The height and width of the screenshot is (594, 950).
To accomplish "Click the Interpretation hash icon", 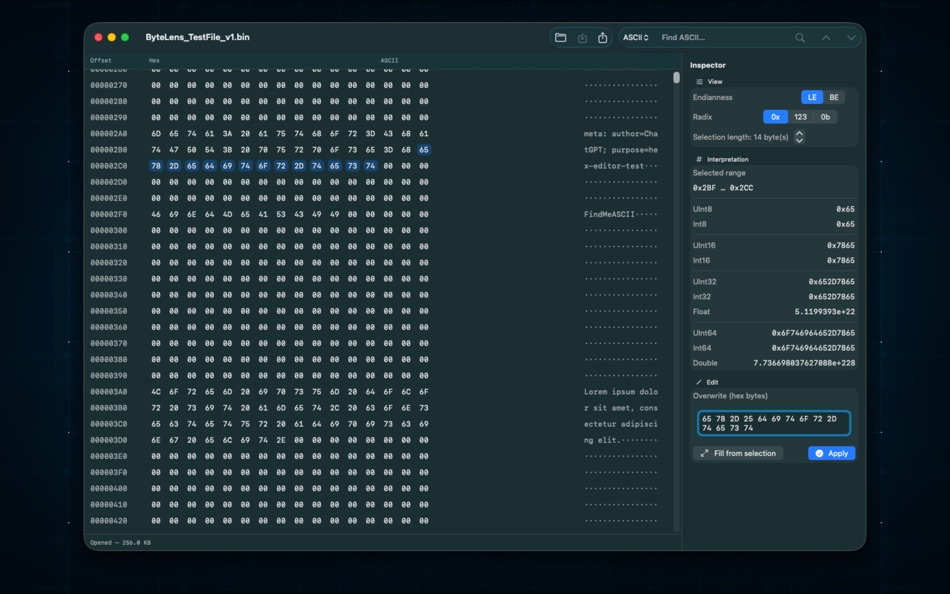I will click(x=698, y=159).
